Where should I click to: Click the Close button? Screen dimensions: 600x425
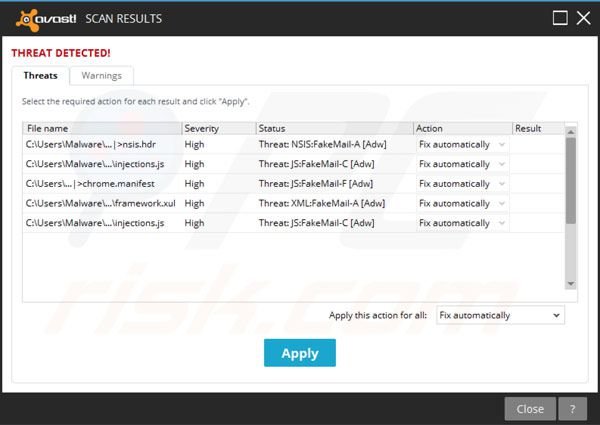530,409
